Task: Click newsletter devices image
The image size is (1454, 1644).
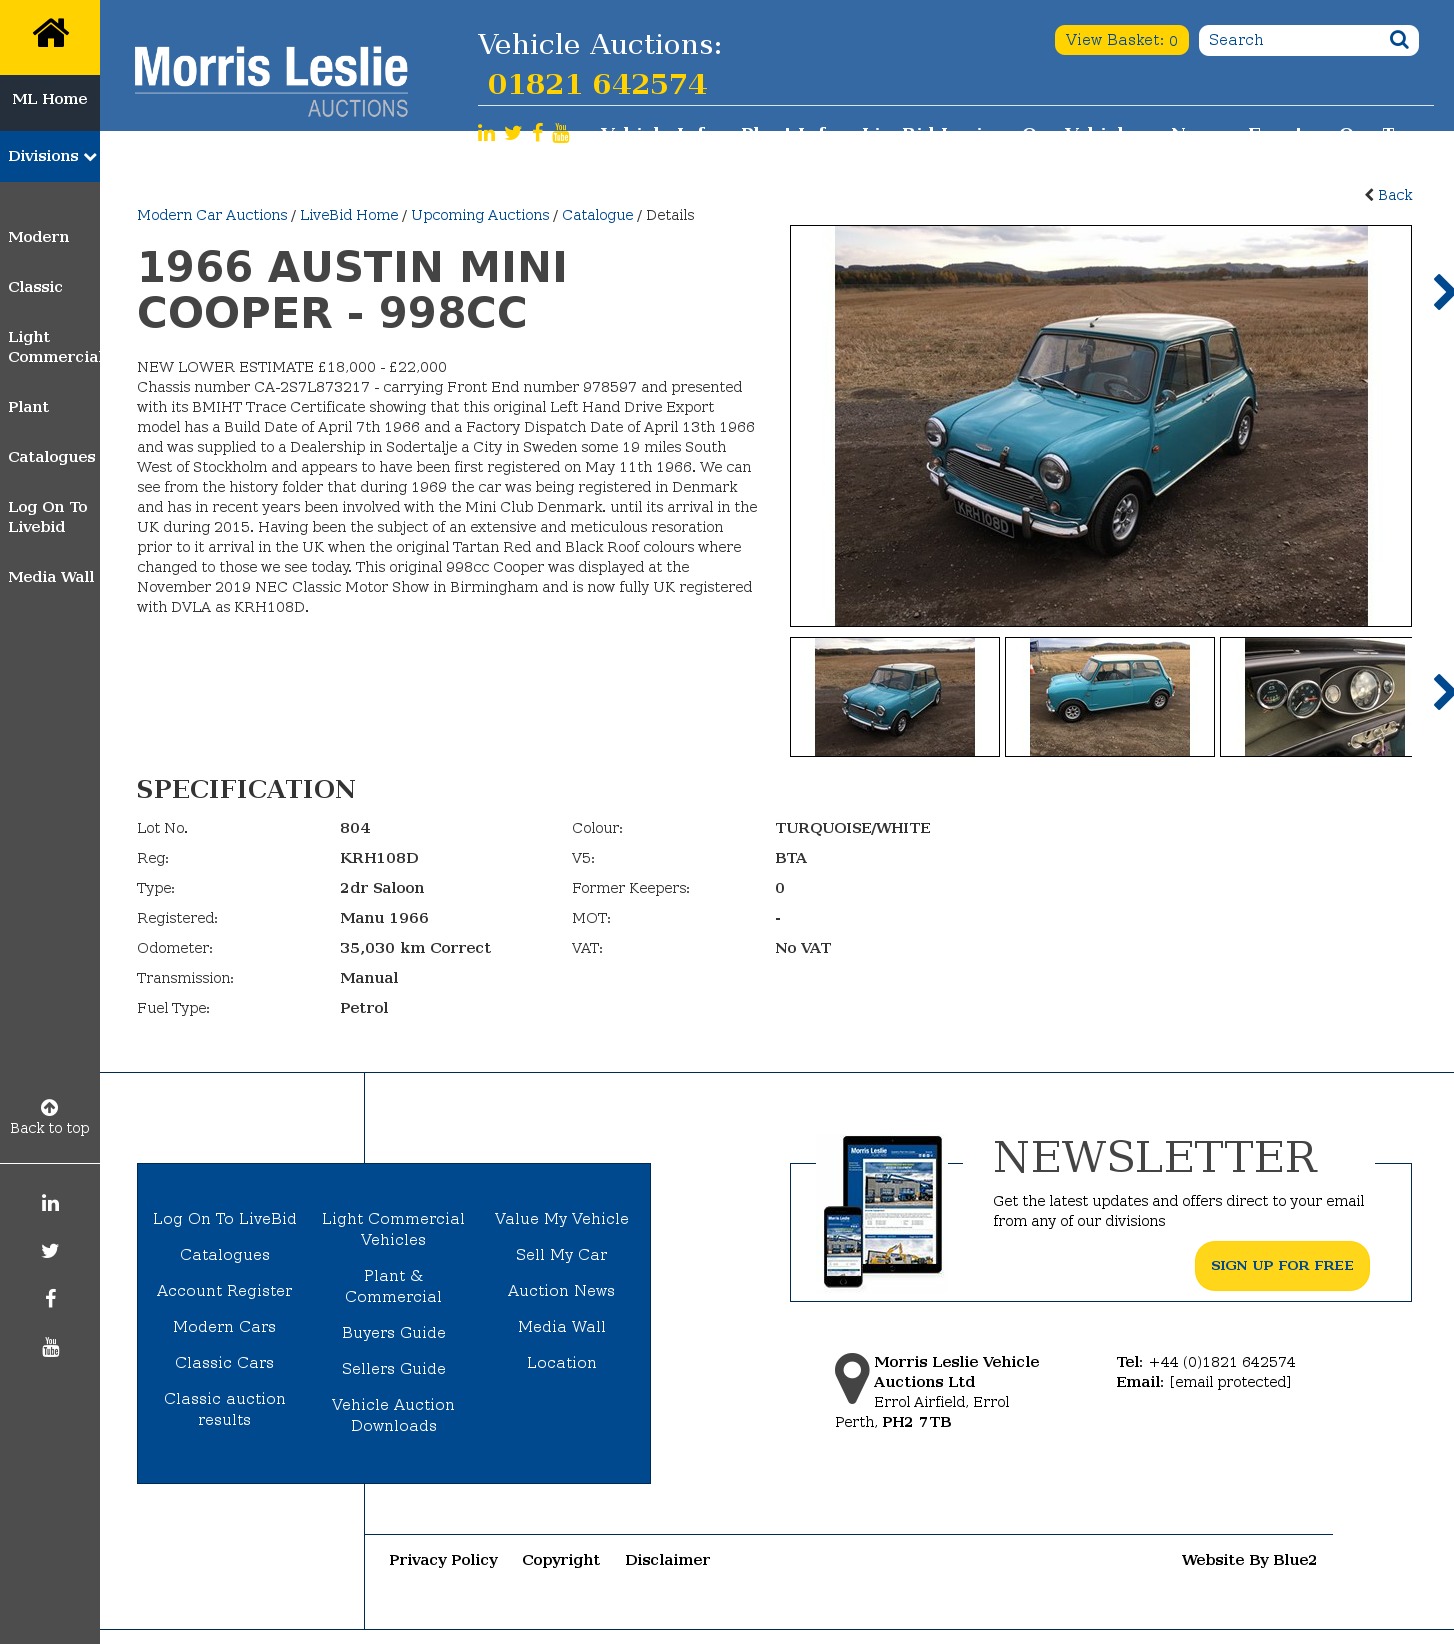Action: point(883,1211)
